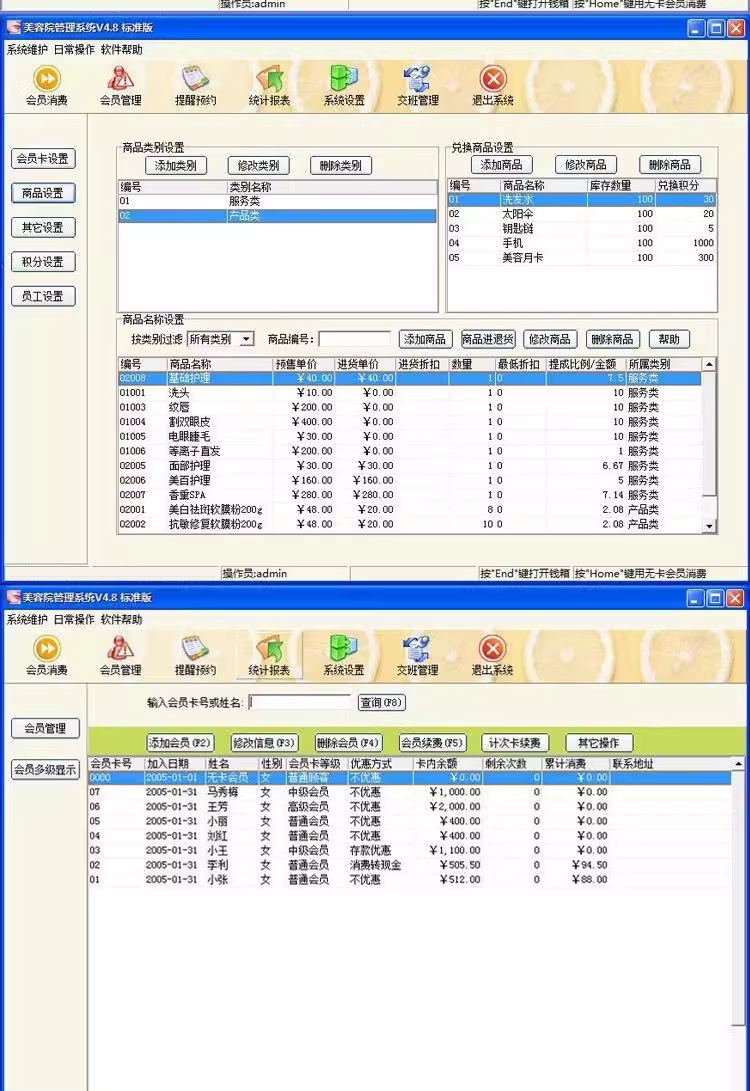This screenshot has width=750, height=1091.
Task: Click upper window title bar app icon
Action: point(13,28)
